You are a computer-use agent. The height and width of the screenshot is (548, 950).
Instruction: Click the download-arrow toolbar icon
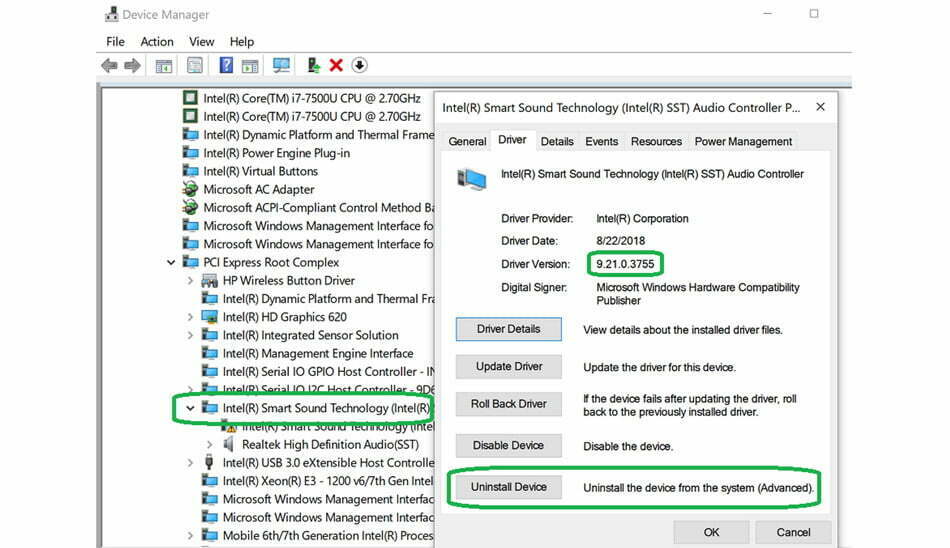(359, 65)
